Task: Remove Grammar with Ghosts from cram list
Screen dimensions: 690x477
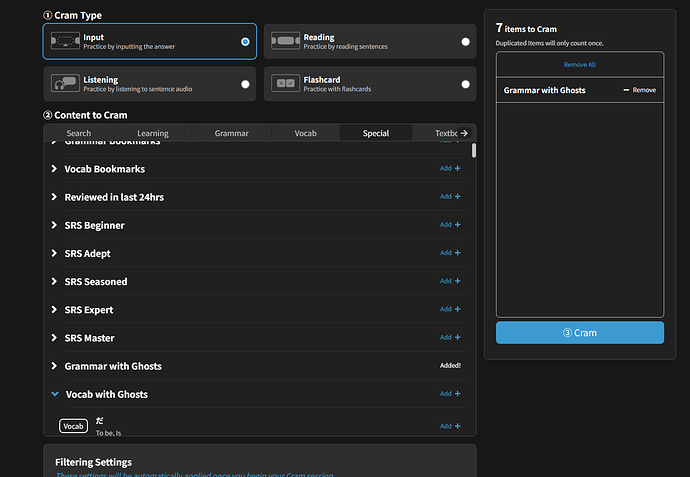Action: 639,90
